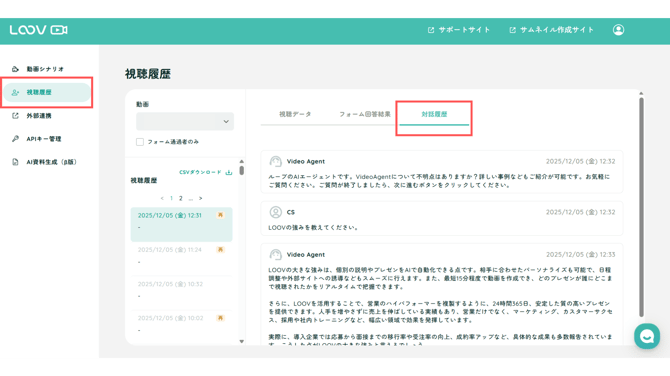Select history entry 2025/12/05 10:32

pyautogui.click(x=182, y=293)
